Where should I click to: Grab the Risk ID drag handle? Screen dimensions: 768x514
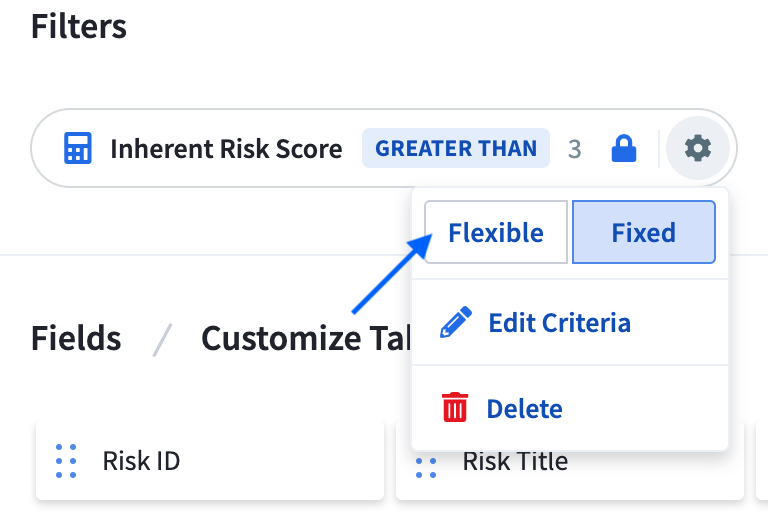66,461
